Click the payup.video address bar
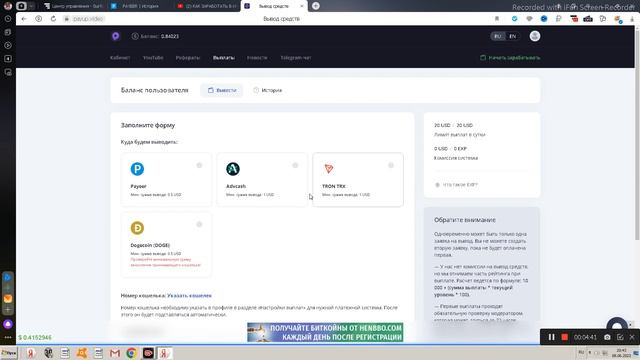640x360 pixels. click(88, 19)
